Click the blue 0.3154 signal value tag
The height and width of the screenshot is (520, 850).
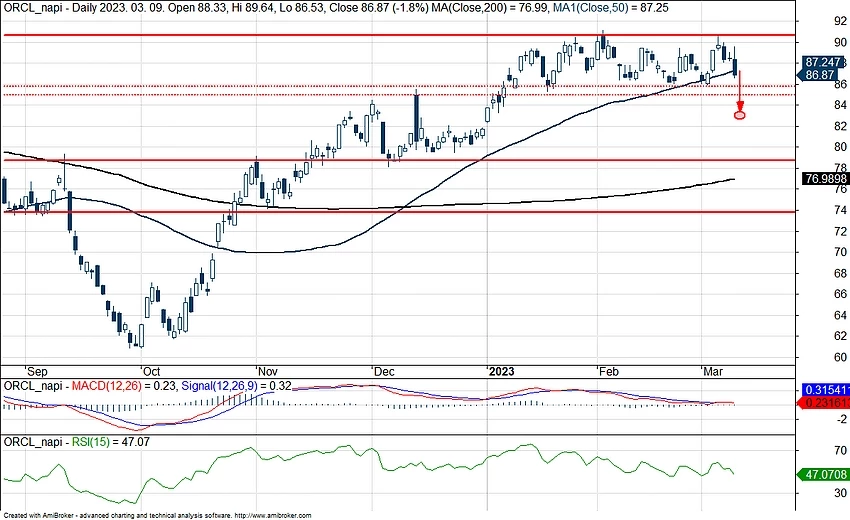(825, 390)
